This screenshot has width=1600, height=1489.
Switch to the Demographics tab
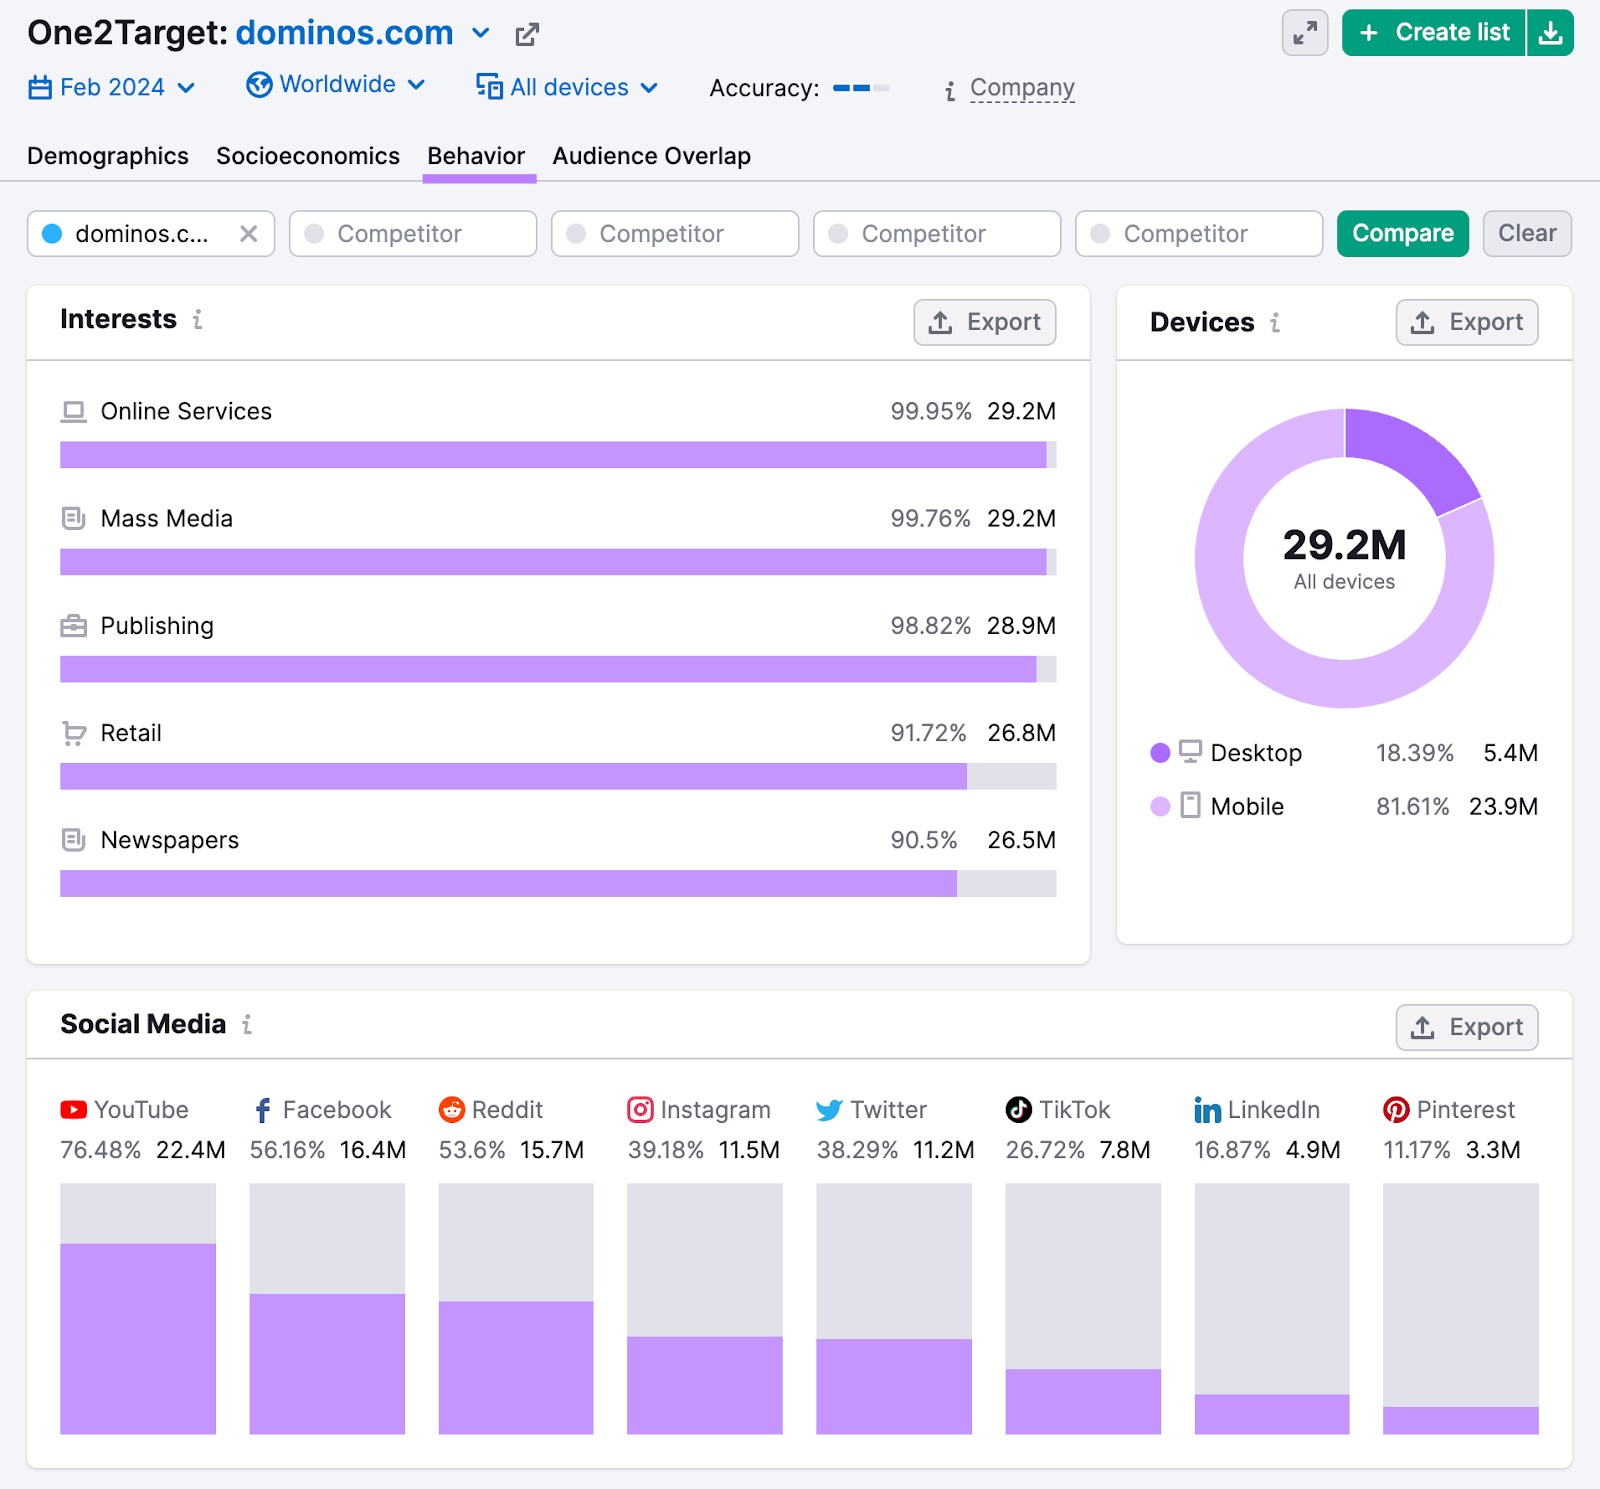[107, 156]
